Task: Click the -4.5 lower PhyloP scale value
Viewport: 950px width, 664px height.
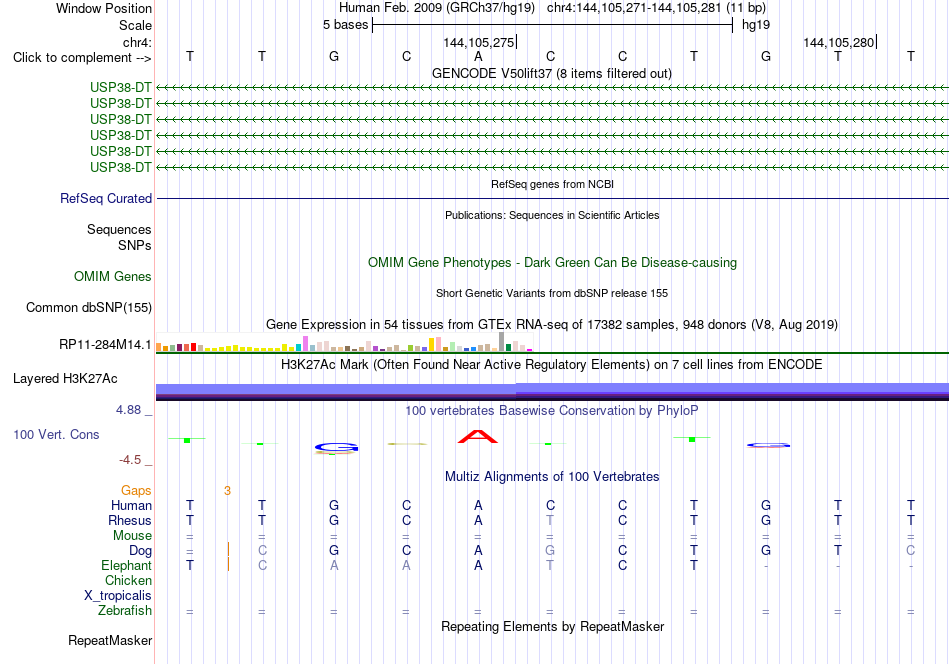Action: pyautogui.click(x=130, y=460)
